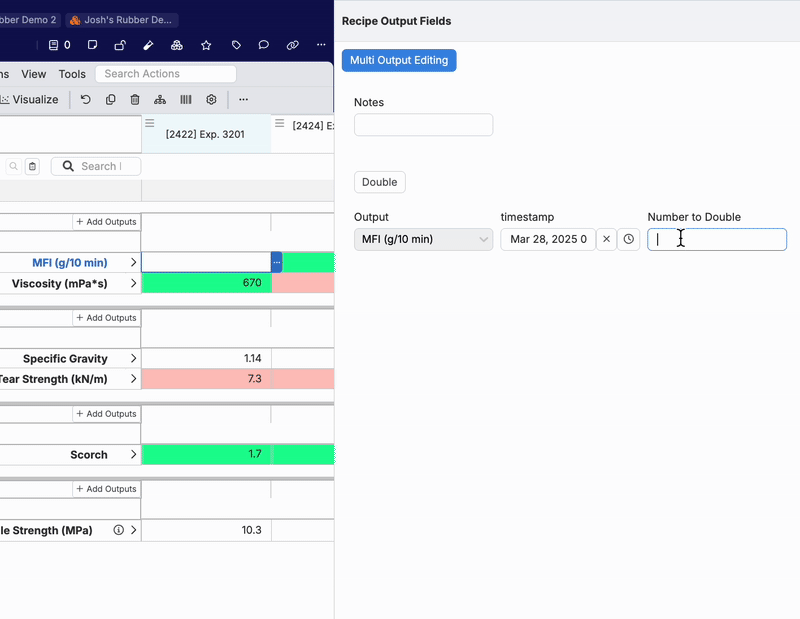Click small magnifier icon beside search

(x=14, y=166)
